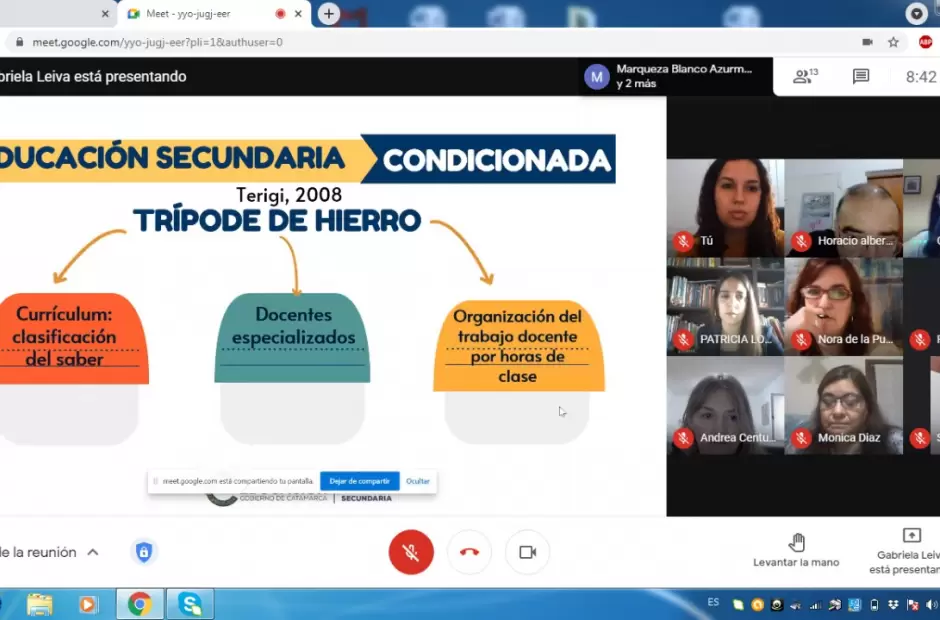Screen dimensions: 940x620
Task: Click Horacio's participant video tile
Action: pyautogui.click(x=842, y=207)
